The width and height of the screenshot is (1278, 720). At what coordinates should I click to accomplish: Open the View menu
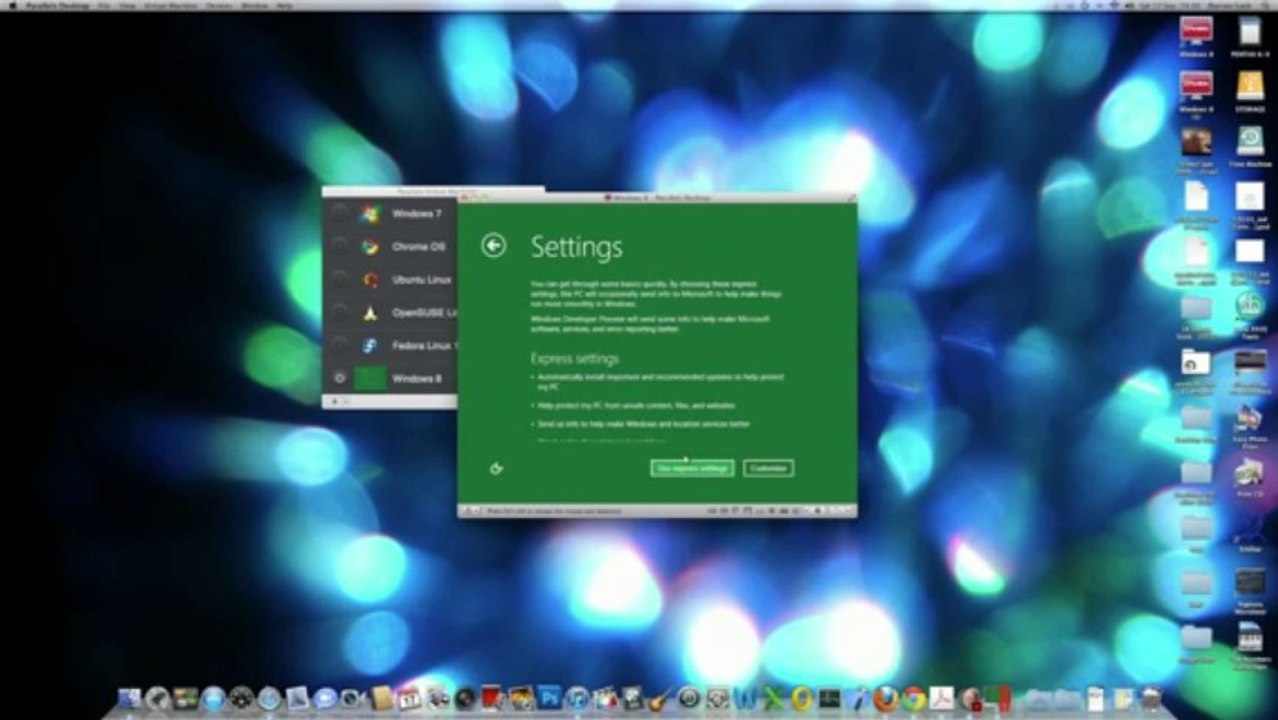tap(126, 5)
